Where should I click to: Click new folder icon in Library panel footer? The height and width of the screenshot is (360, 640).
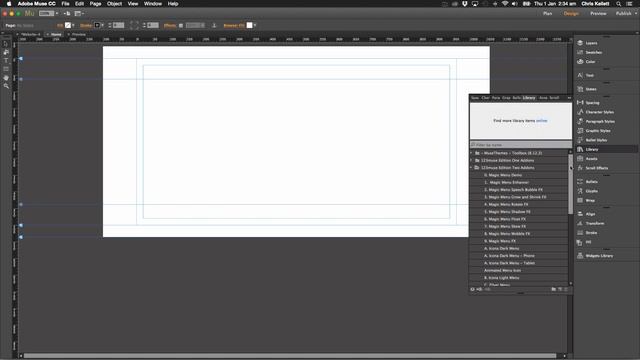(553, 289)
